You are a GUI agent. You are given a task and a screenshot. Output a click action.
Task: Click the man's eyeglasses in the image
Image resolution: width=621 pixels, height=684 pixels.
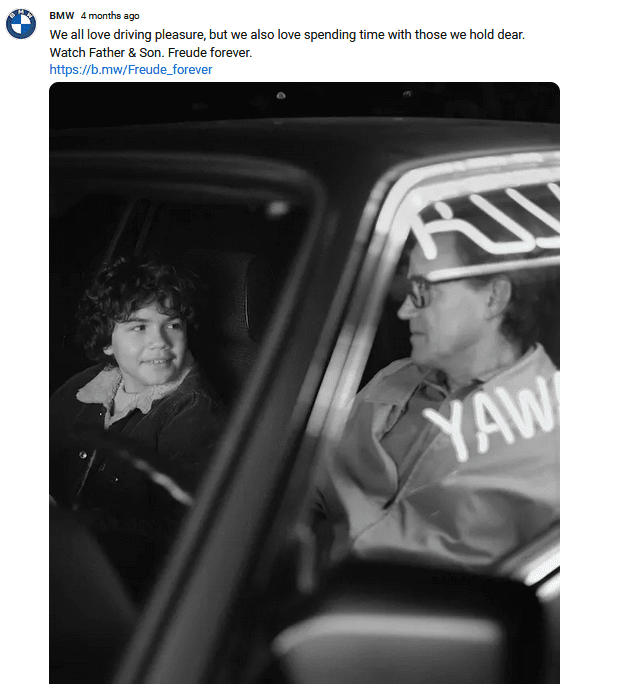click(423, 291)
